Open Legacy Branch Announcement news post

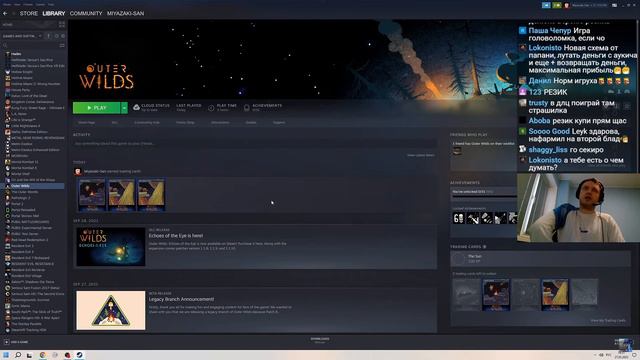click(x=181, y=299)
